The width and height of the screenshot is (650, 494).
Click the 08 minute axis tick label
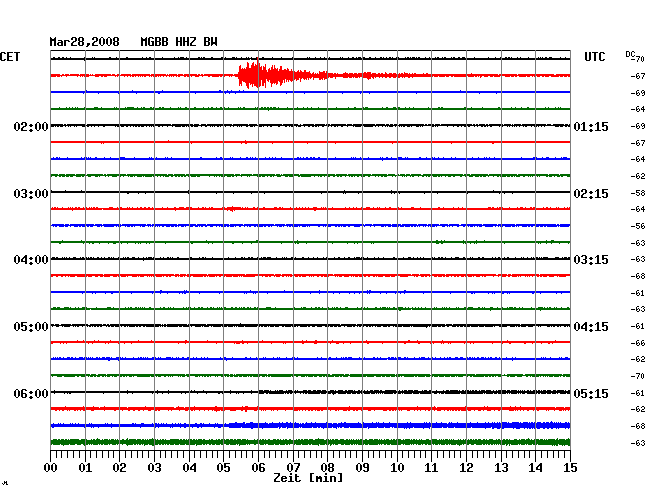pyautogui.click(x=327, y=468)
